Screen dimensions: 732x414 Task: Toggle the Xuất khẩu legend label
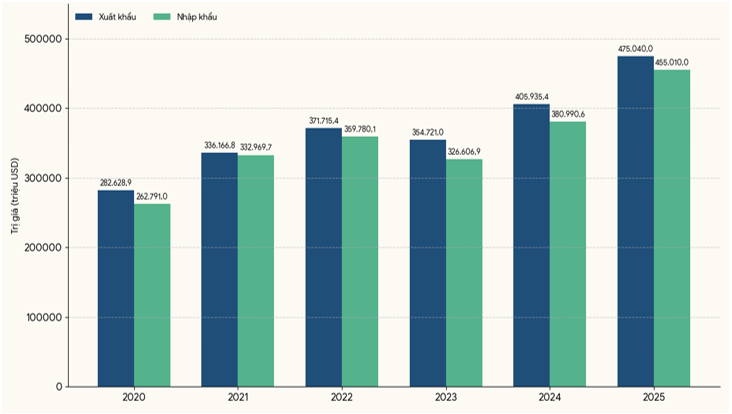click(x=117, y=17)
